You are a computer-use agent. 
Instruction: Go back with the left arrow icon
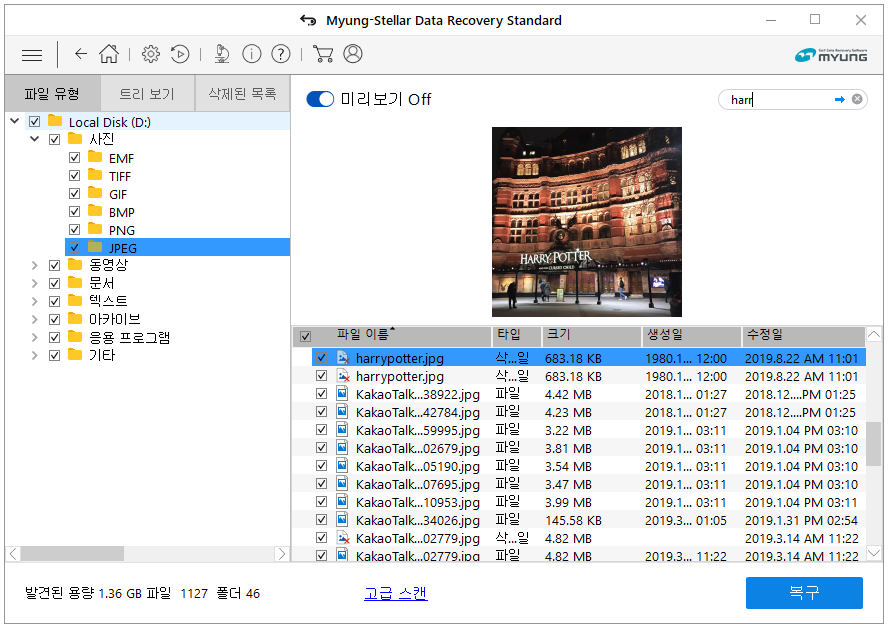(x=81, y=54)
